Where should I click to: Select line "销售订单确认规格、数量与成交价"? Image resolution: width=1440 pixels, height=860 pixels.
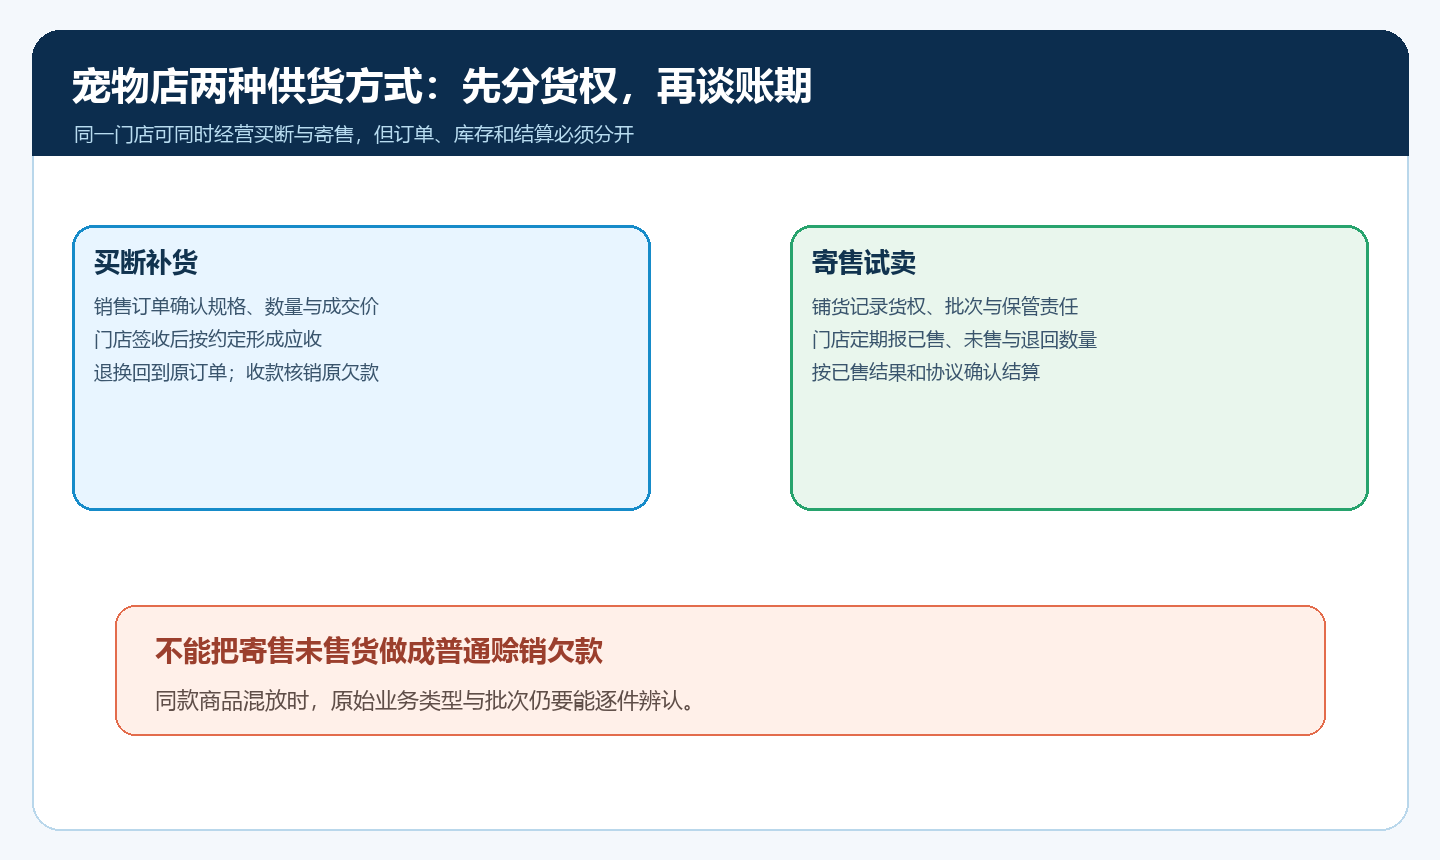coord(237,306)
